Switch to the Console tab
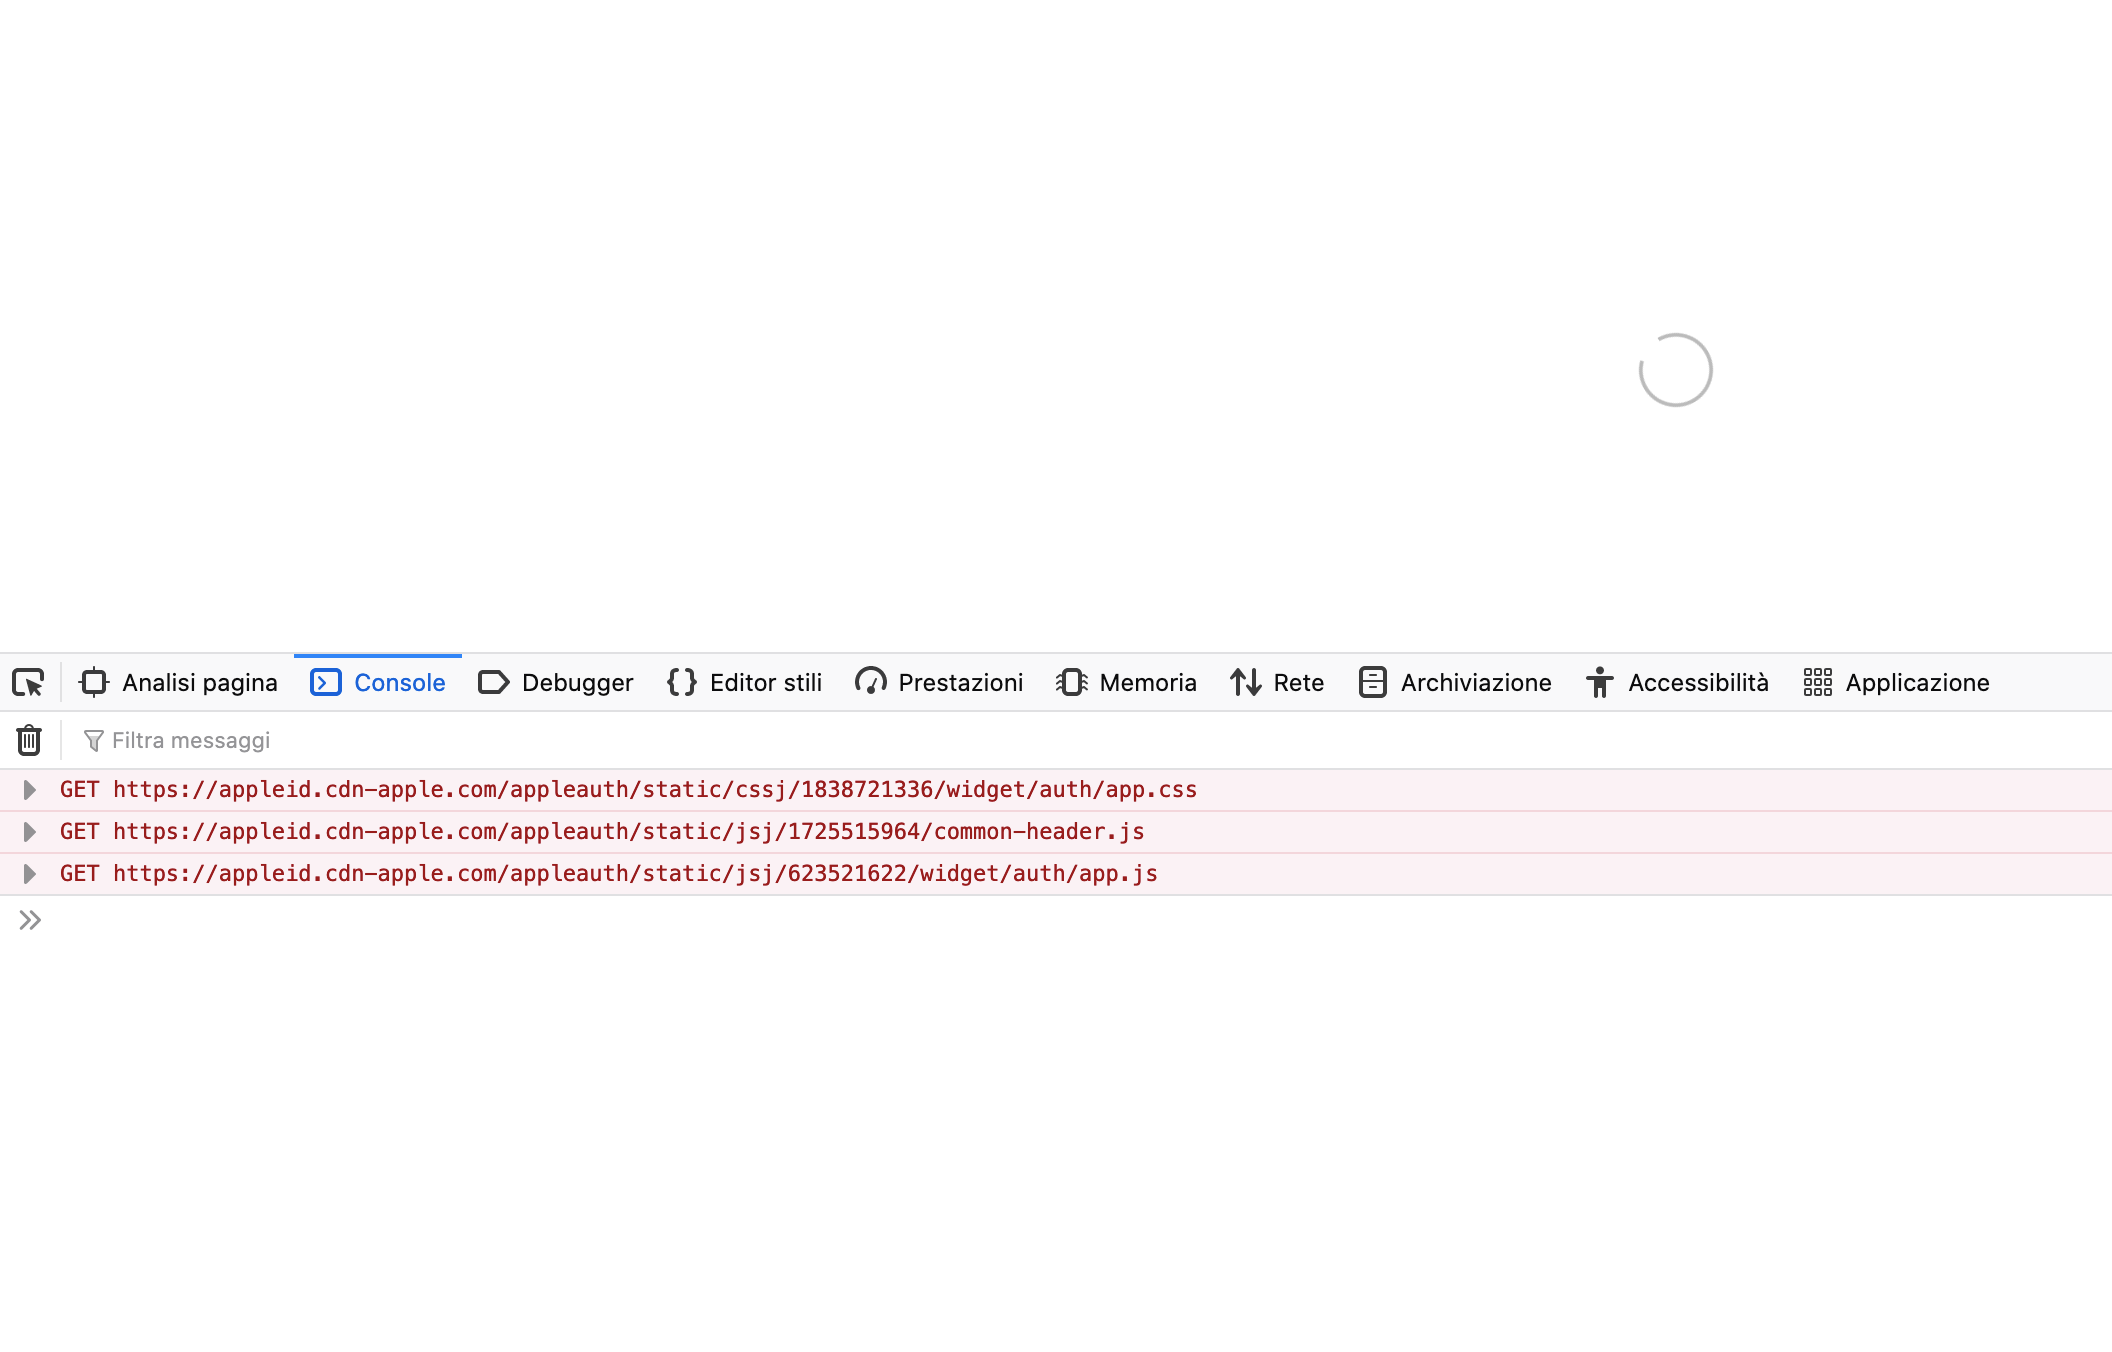 [399, 682]
